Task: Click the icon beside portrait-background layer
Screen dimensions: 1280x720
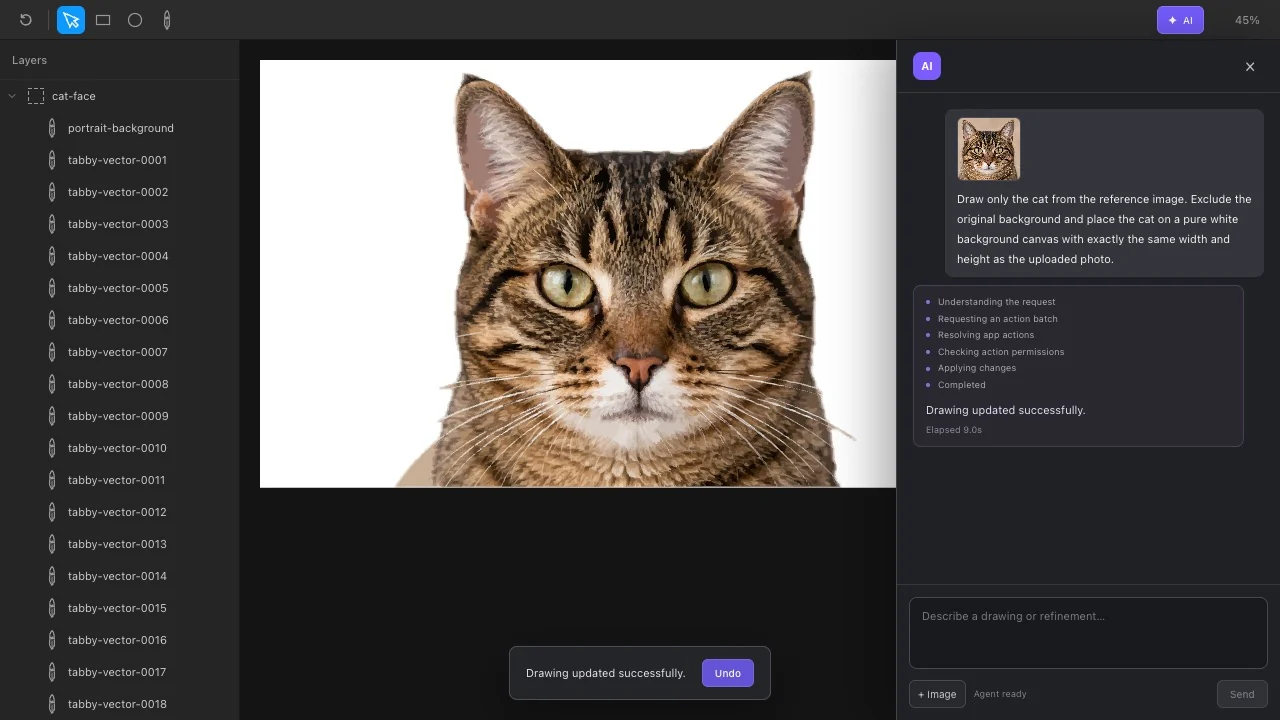Action: click(52, 128)
